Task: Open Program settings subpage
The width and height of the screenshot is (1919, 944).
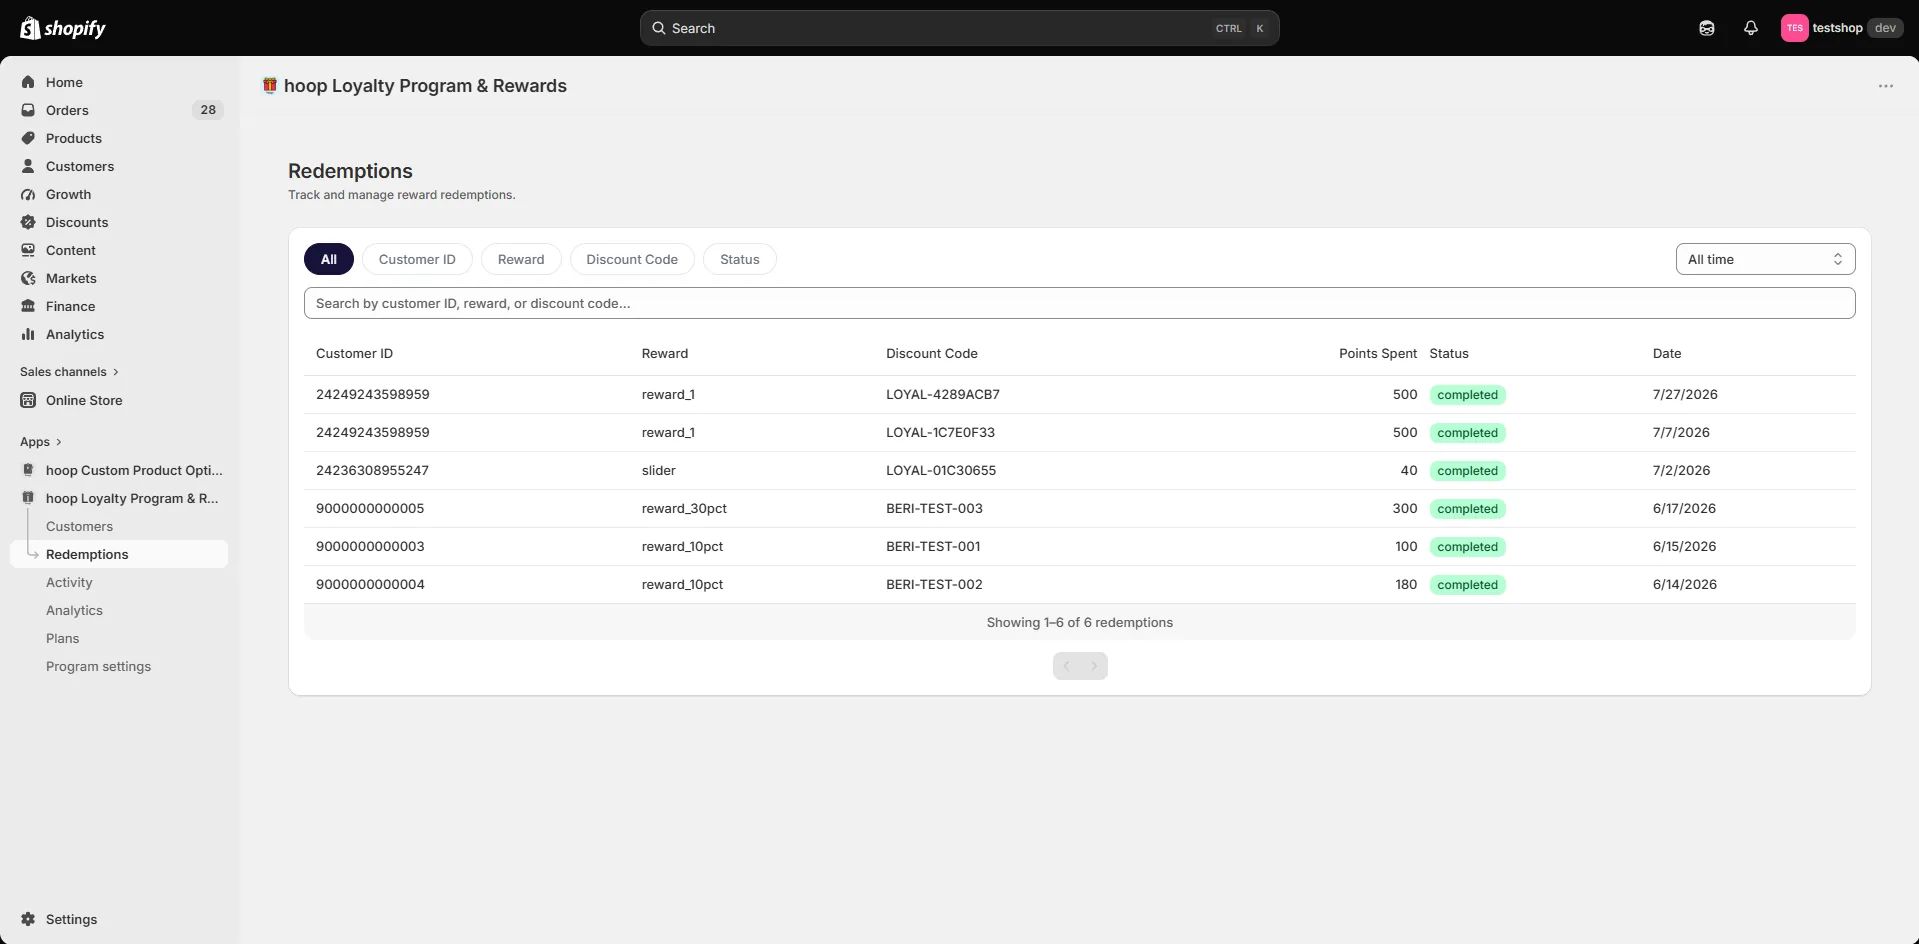Action: 98,666
